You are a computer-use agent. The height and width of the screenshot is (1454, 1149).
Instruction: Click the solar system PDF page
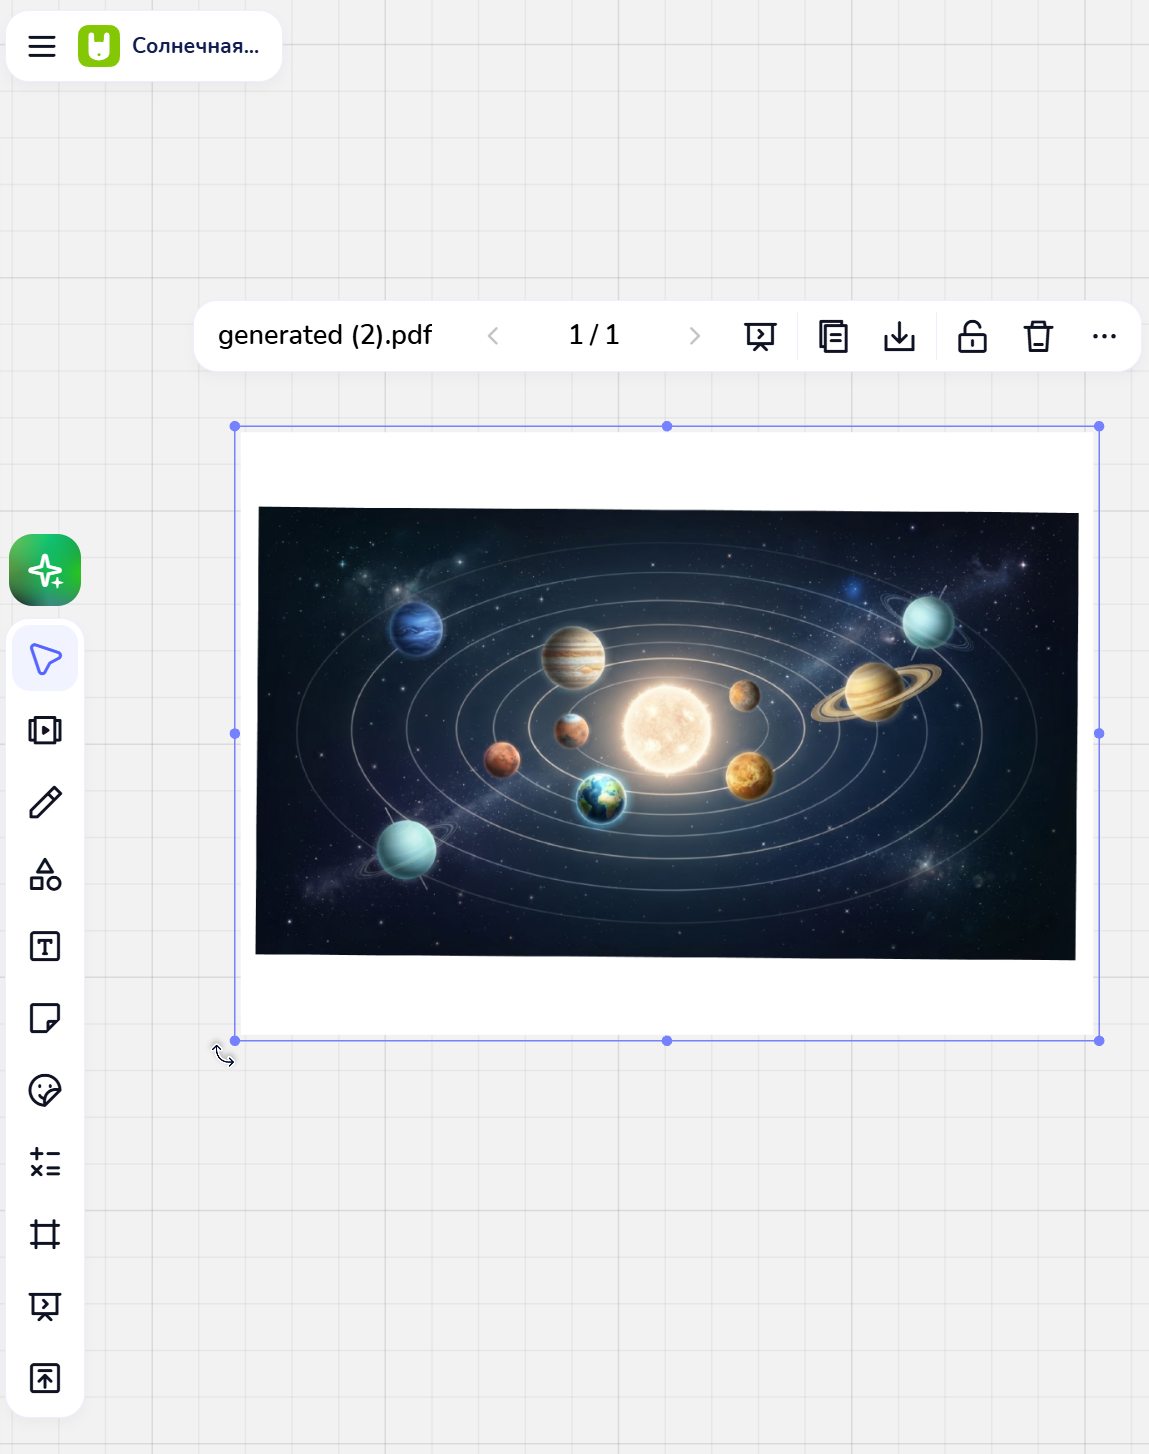[667, 734]
